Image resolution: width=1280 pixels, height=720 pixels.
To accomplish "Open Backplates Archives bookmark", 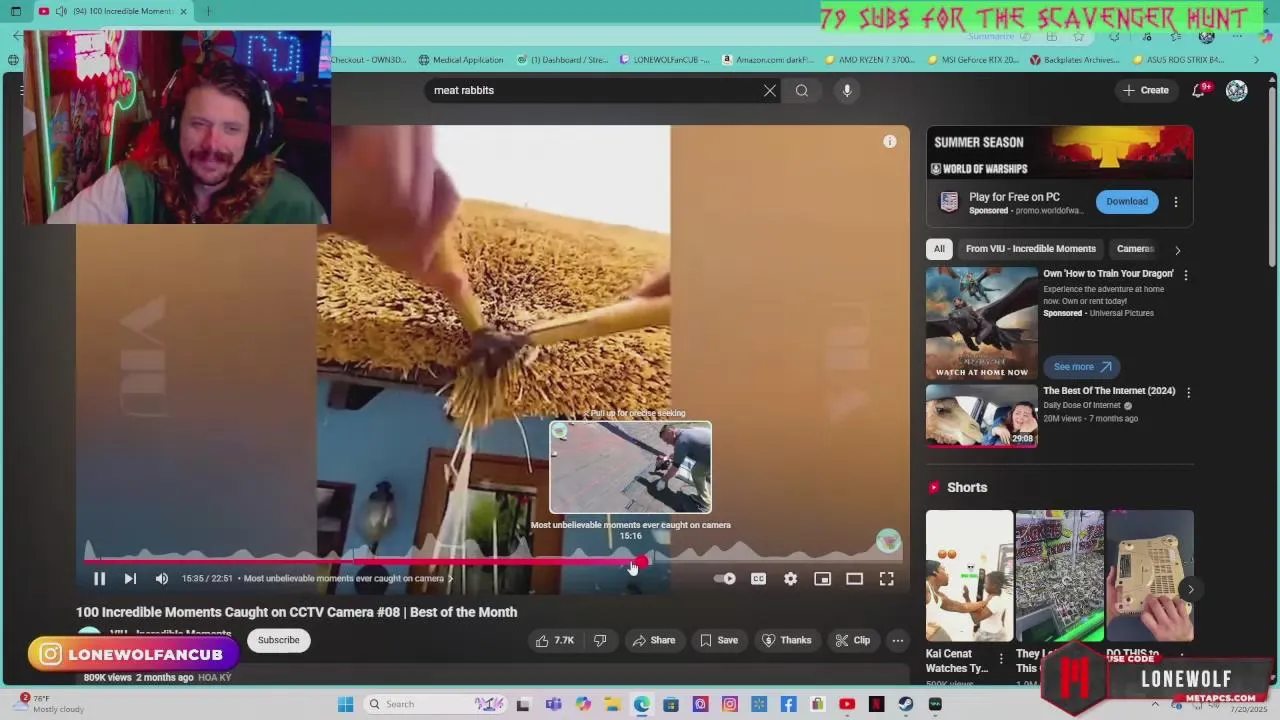I will (1074, 60).
